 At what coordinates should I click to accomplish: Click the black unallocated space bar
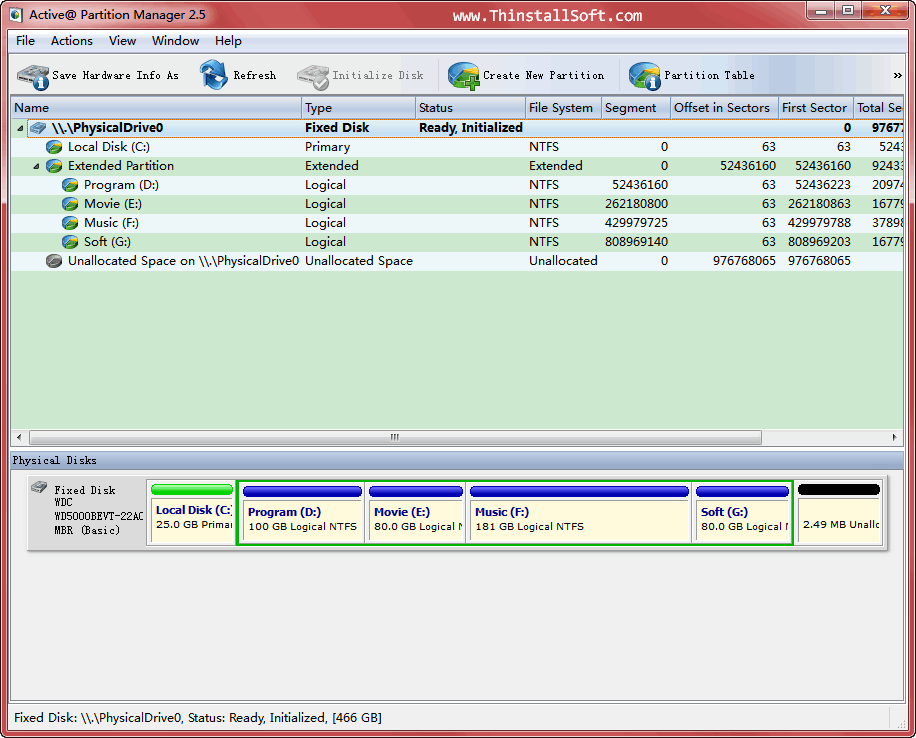click(x=839, y=490)
